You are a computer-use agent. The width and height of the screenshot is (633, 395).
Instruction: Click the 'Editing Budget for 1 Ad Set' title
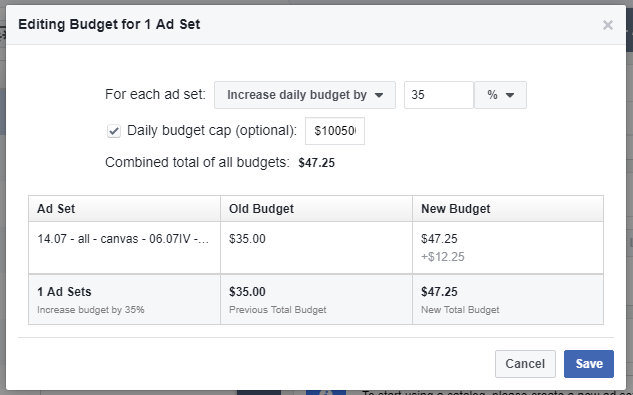(109, 24)
